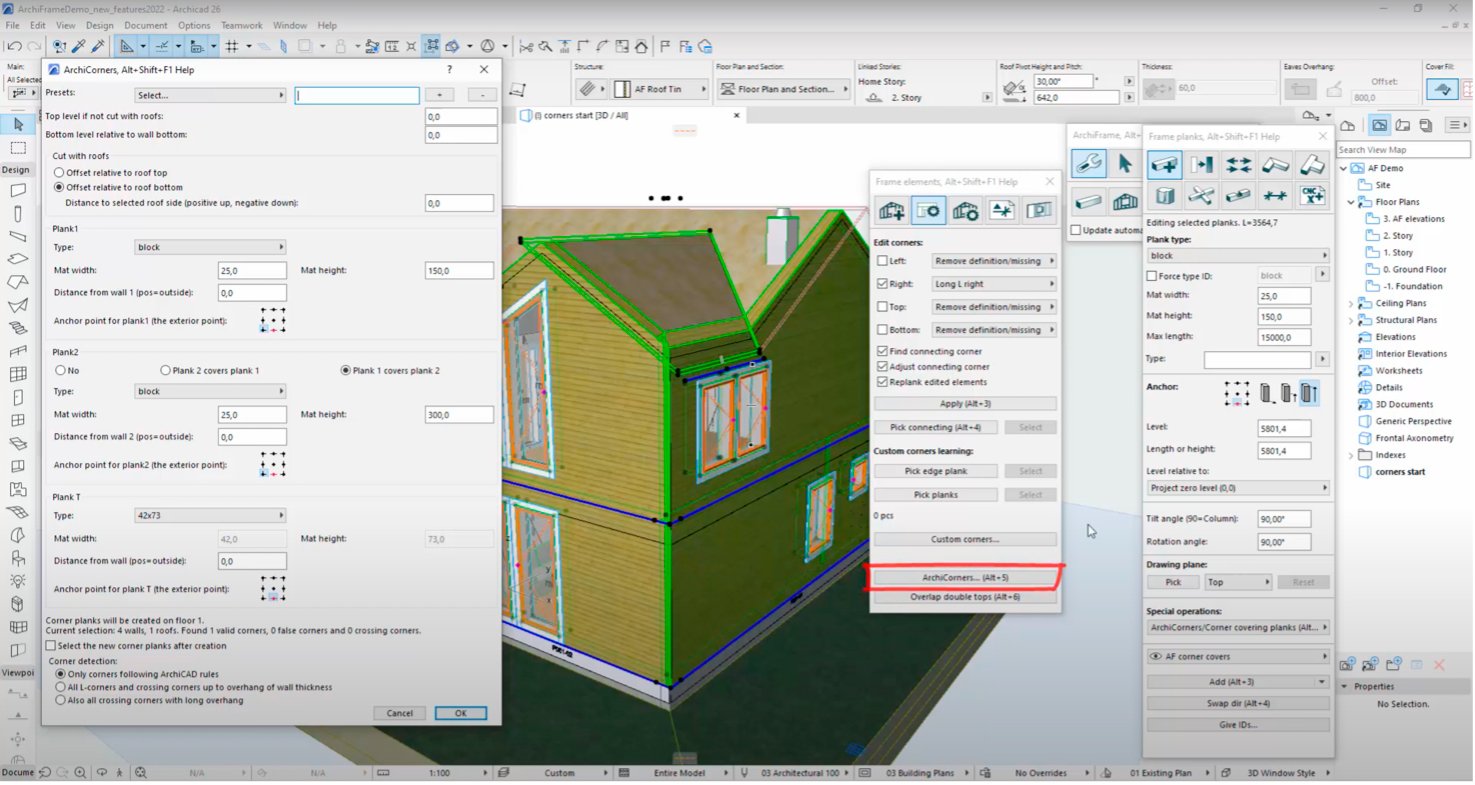Click the opposing arrows icon in Frame planks
The height and width of the screenshot is (785, 1475).
tap(1238, 165)
